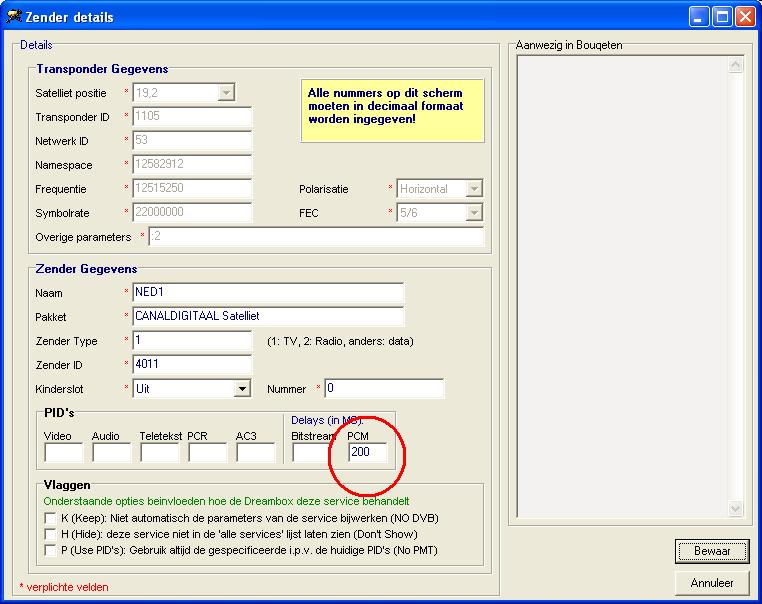Select the Pakket input field

pyautogui.click(x=268, y=317)
